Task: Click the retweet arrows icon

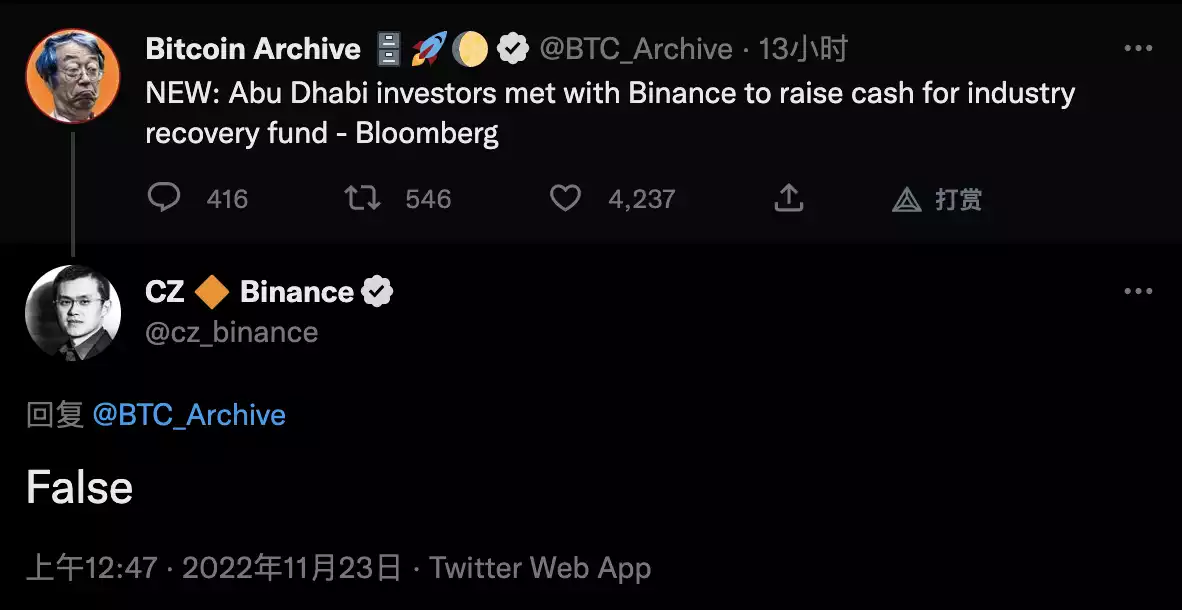Action: coord(362,198)
